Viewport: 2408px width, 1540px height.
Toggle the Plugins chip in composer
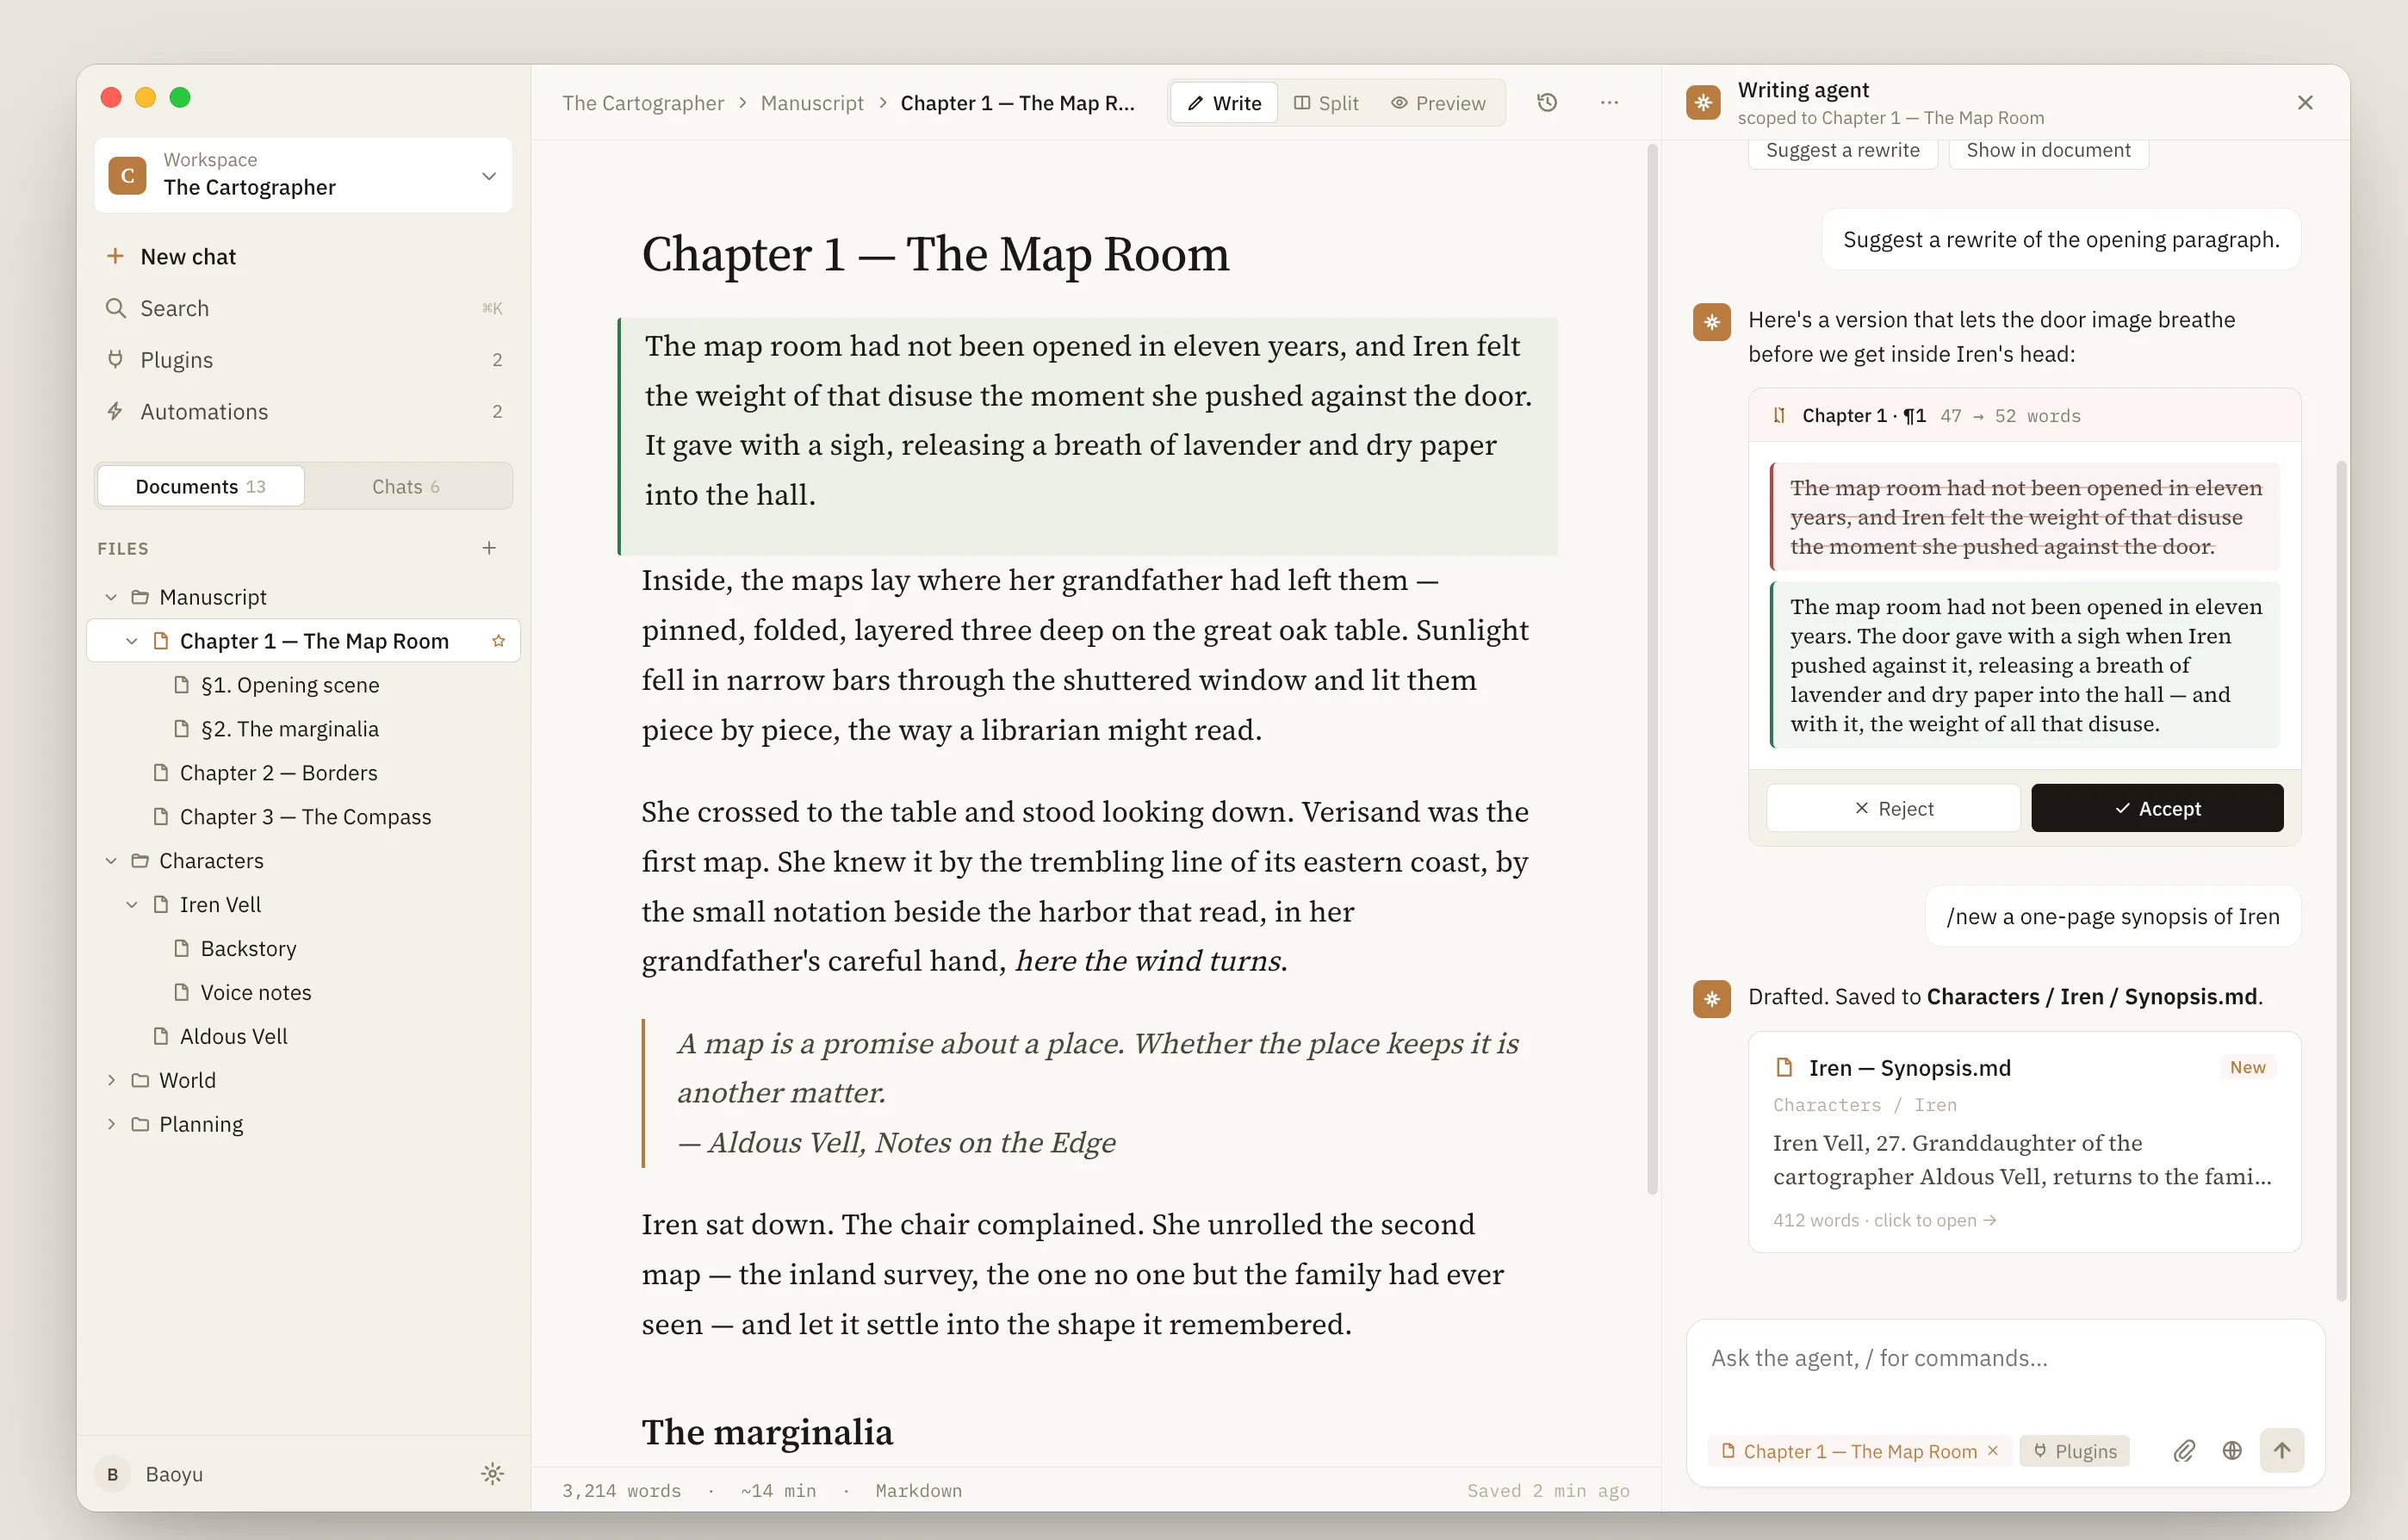pos(2075,1451)
